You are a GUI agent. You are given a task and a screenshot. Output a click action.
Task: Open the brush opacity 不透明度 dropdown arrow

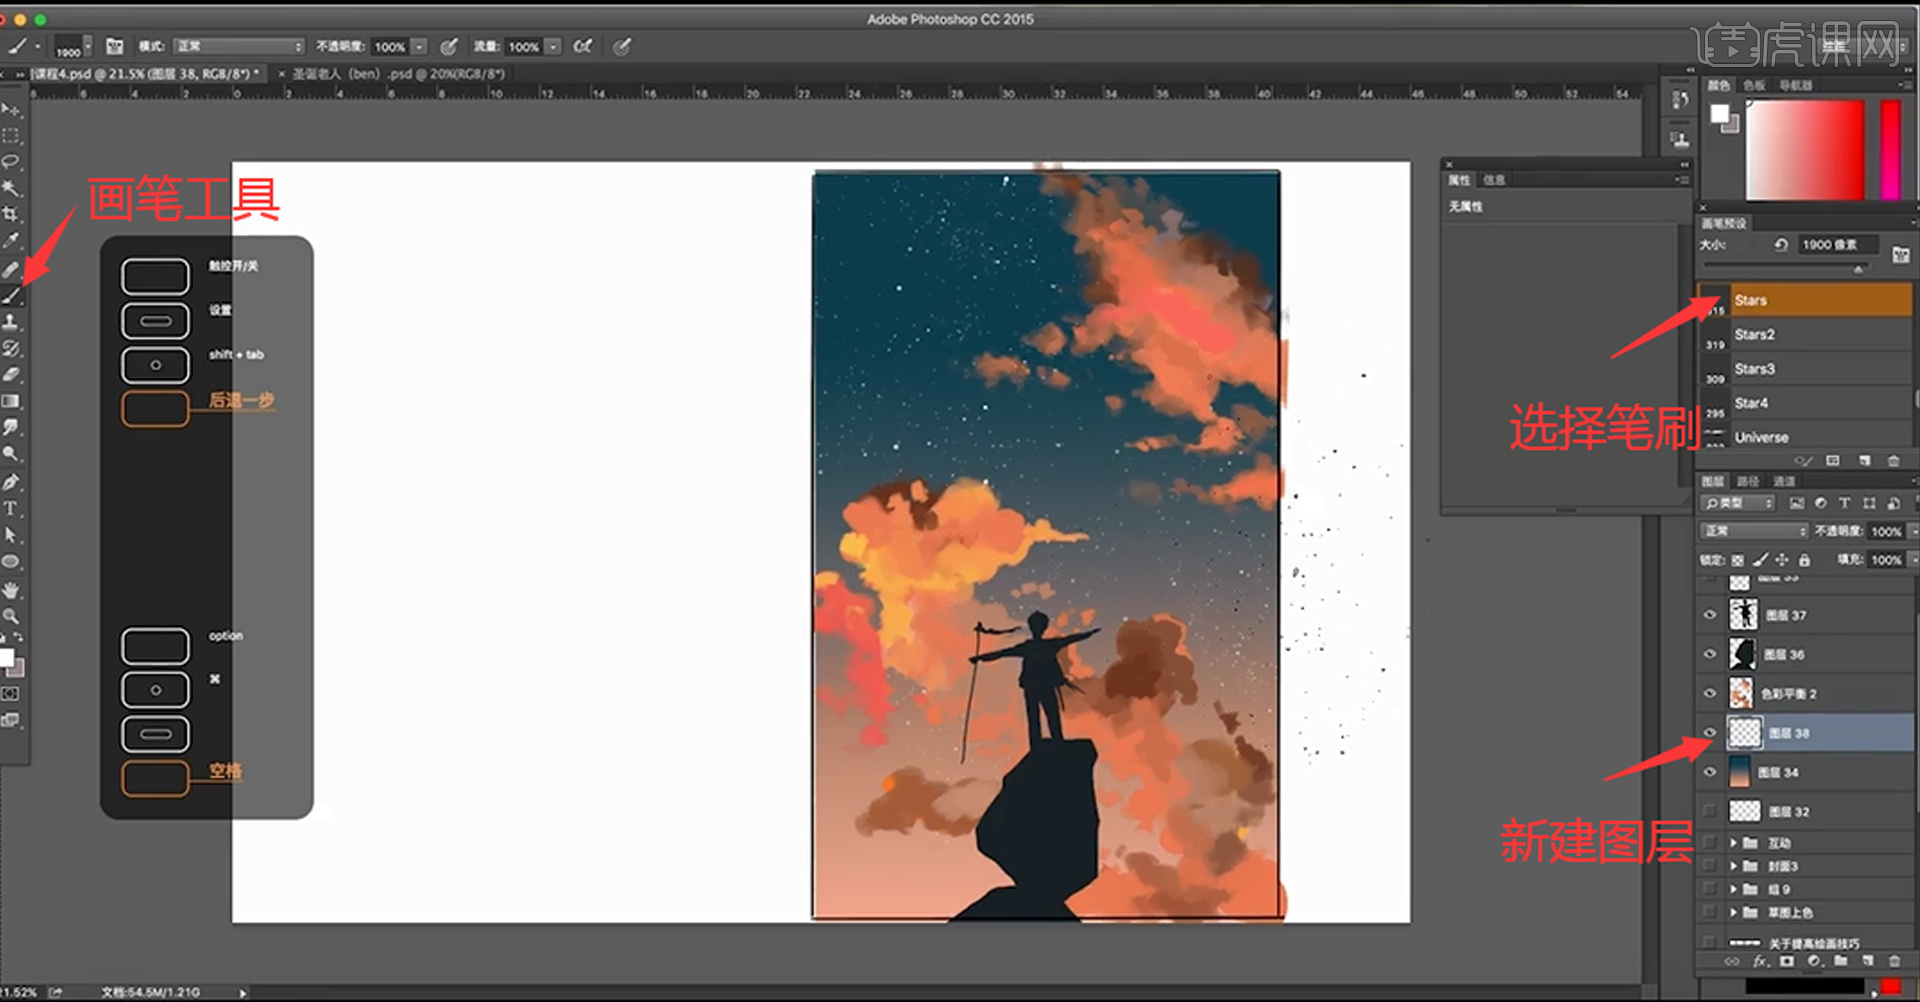pyautogui.click(x=419, y=47)
